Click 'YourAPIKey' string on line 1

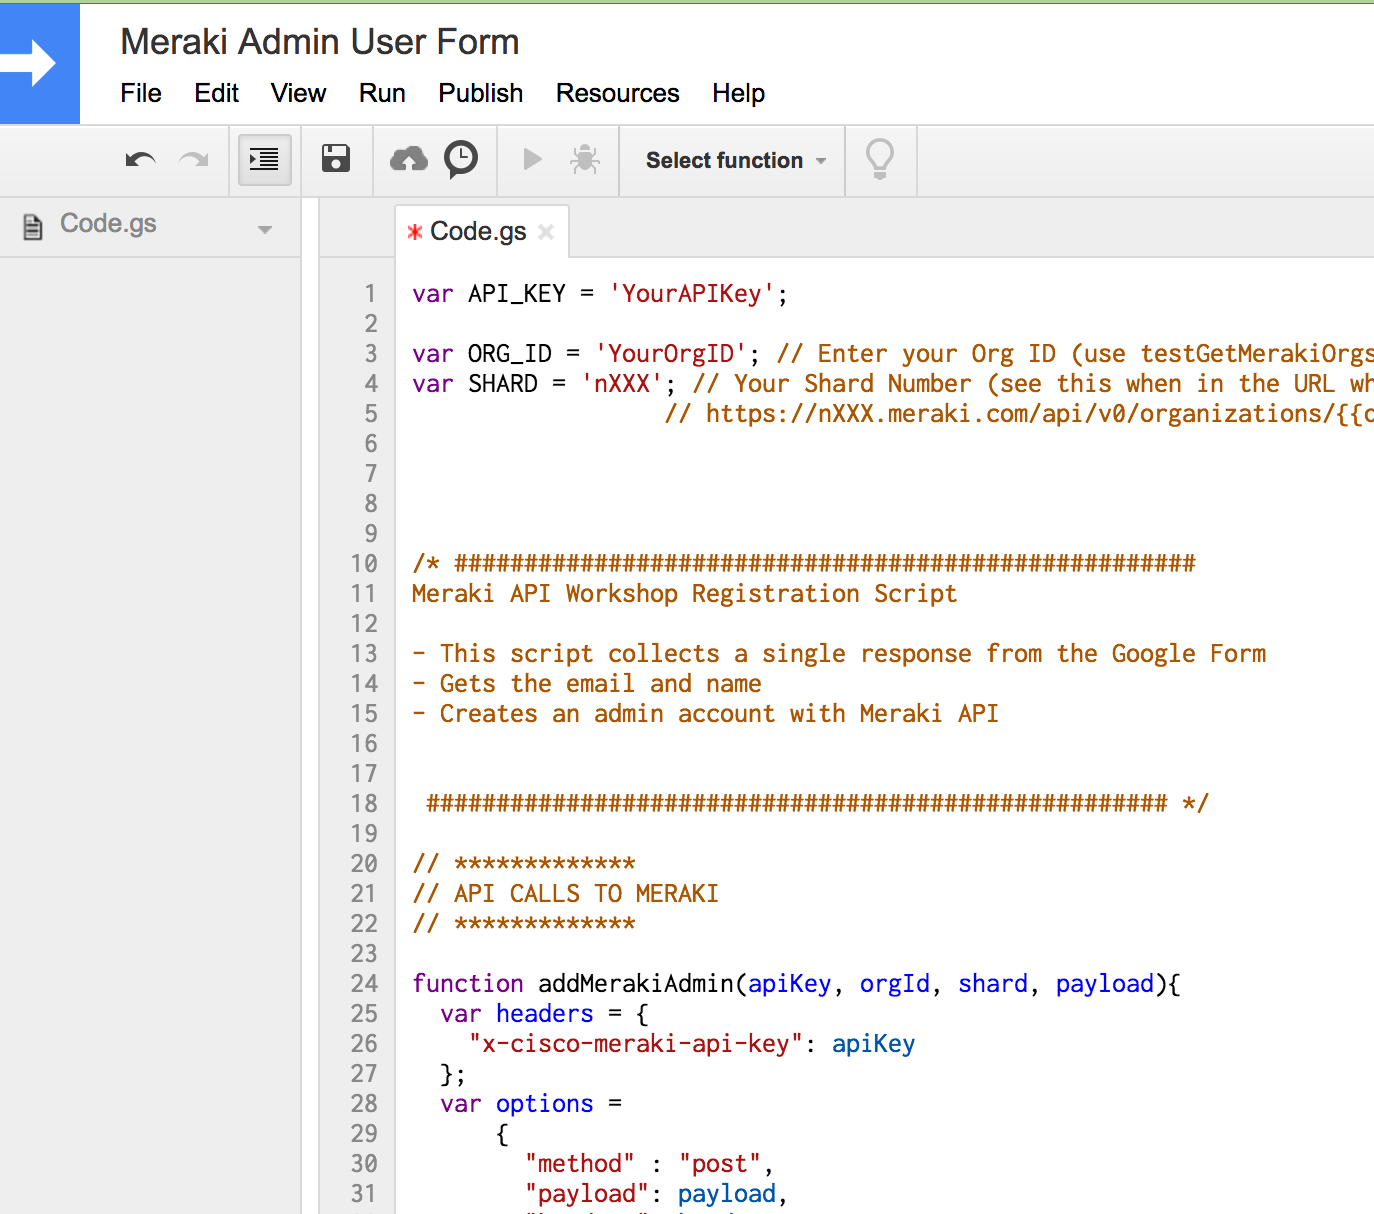[x=692, y=294]
